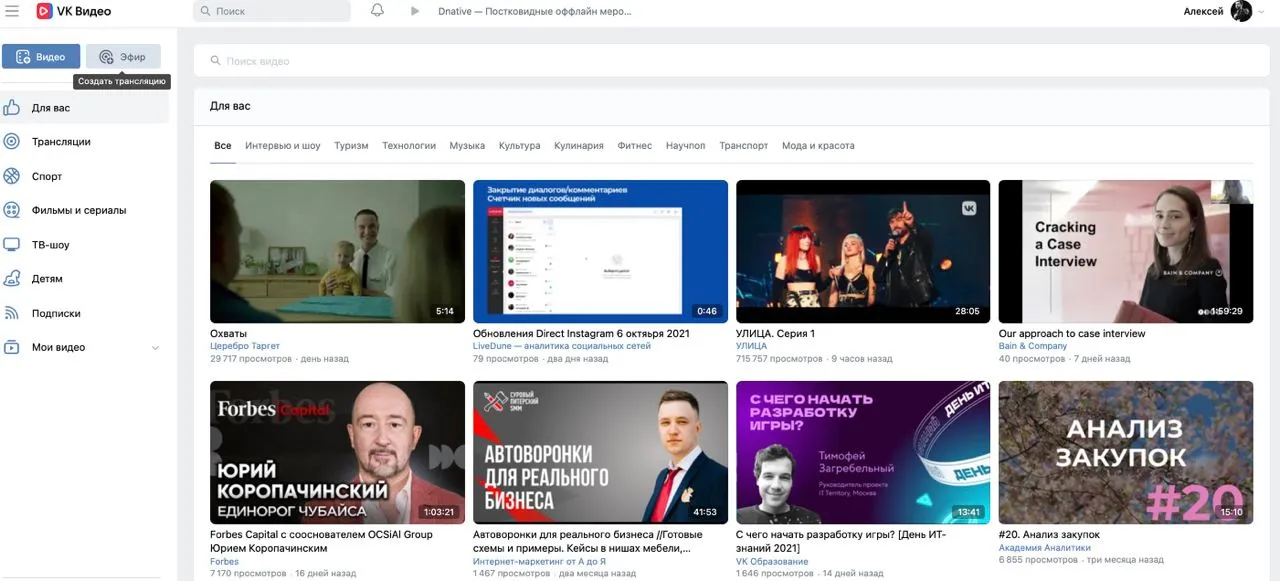Open the Охваты video thumbnail
The height and width of the screenshot is (581, 1280).
tap(337, 251)
